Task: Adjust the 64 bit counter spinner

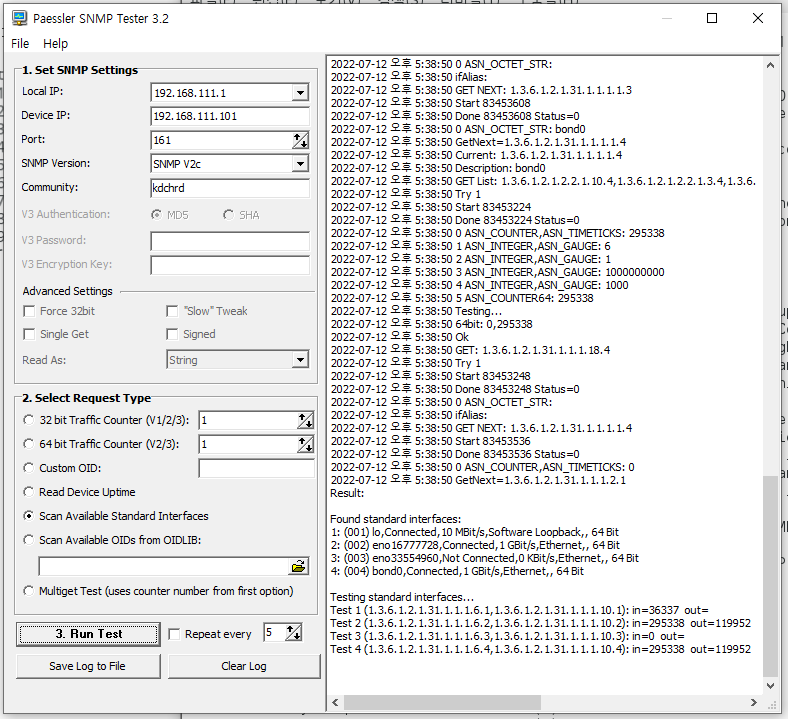Action: click(x=306, y=444)
